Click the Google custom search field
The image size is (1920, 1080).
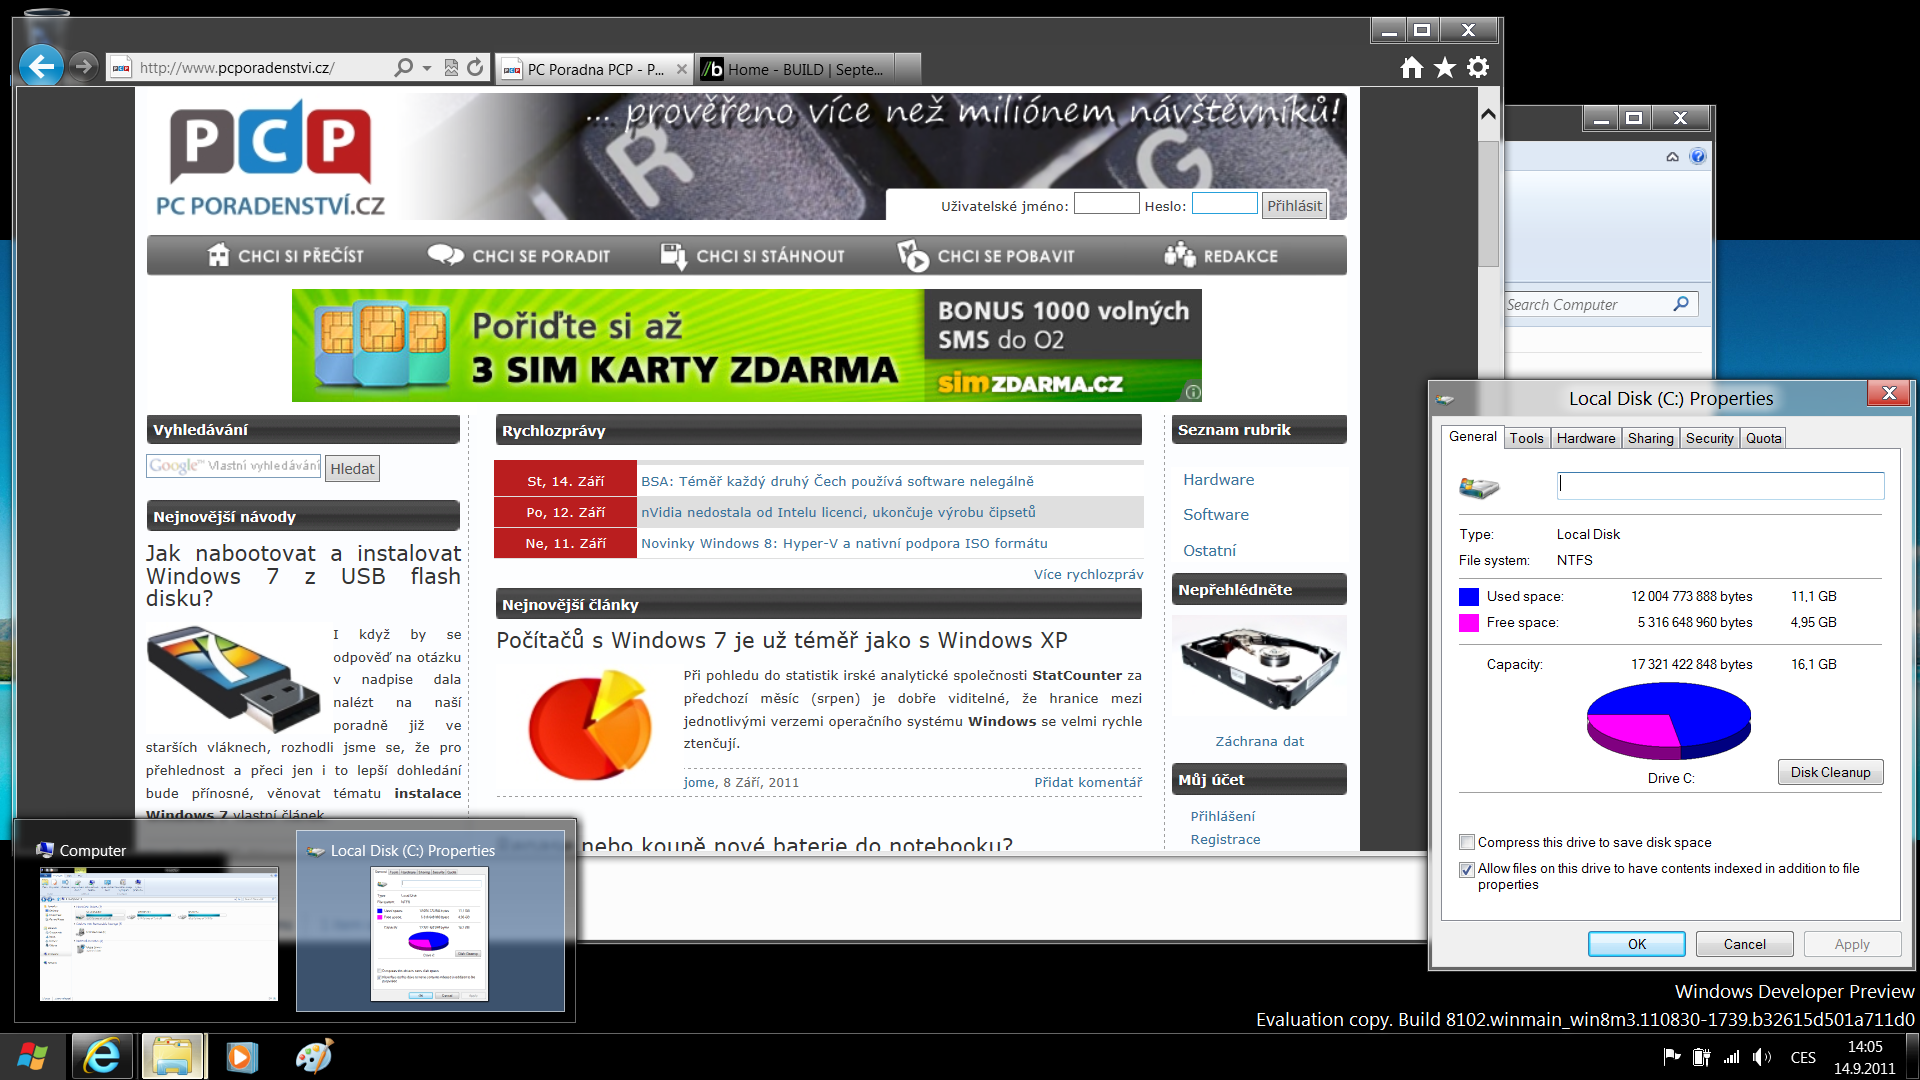[234, 466]
